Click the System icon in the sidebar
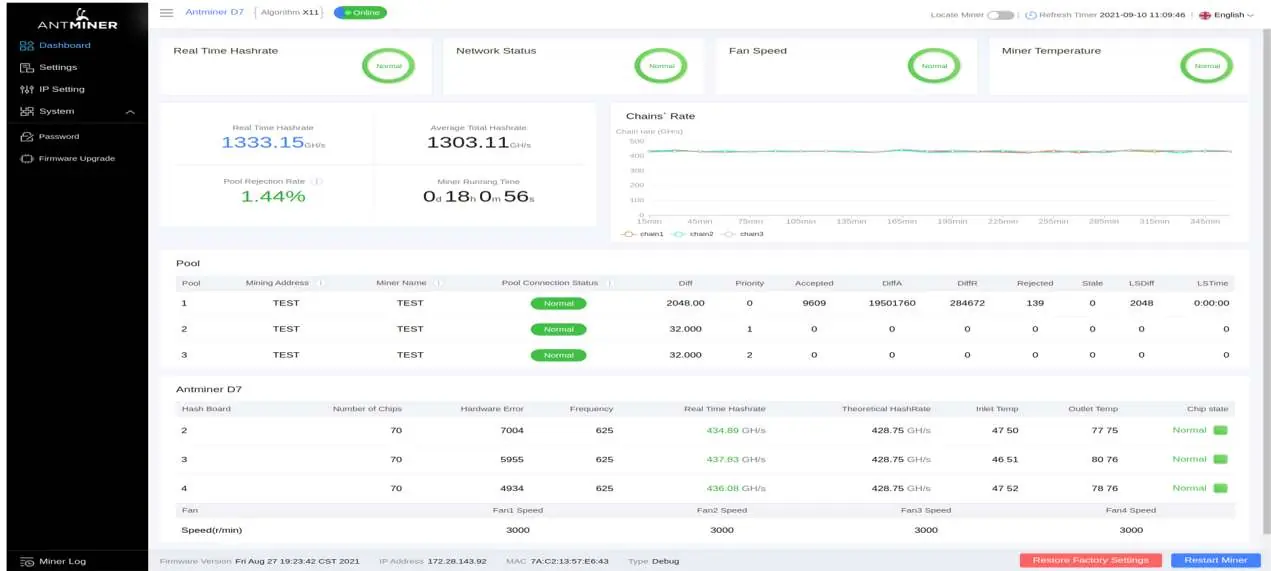The image size is (1271, 571). 27,111
